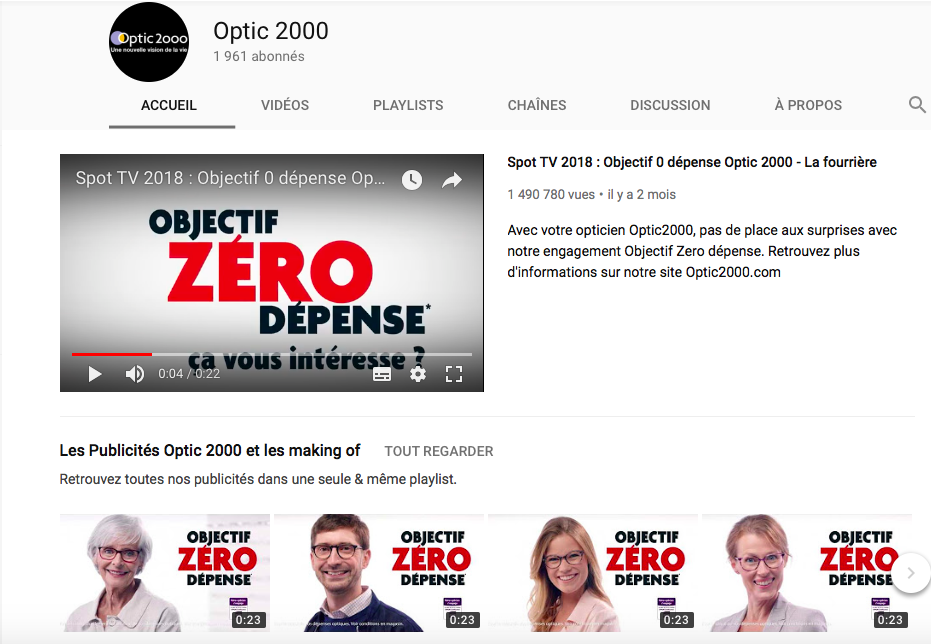This screenshot has width=931, height=644.
Task: Click the '1 961 abonnés' subscriber count
Action: click(259, 56)
